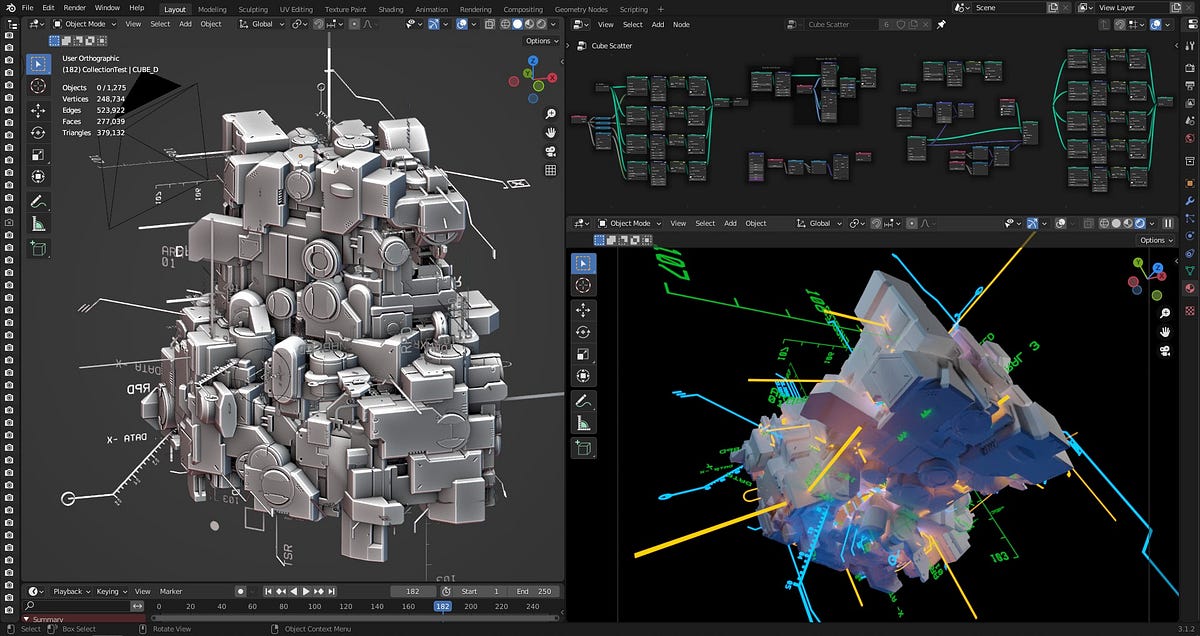Screen dimensions: 1200x636
Task: Open the Render menu
Action: pos(74,8)
